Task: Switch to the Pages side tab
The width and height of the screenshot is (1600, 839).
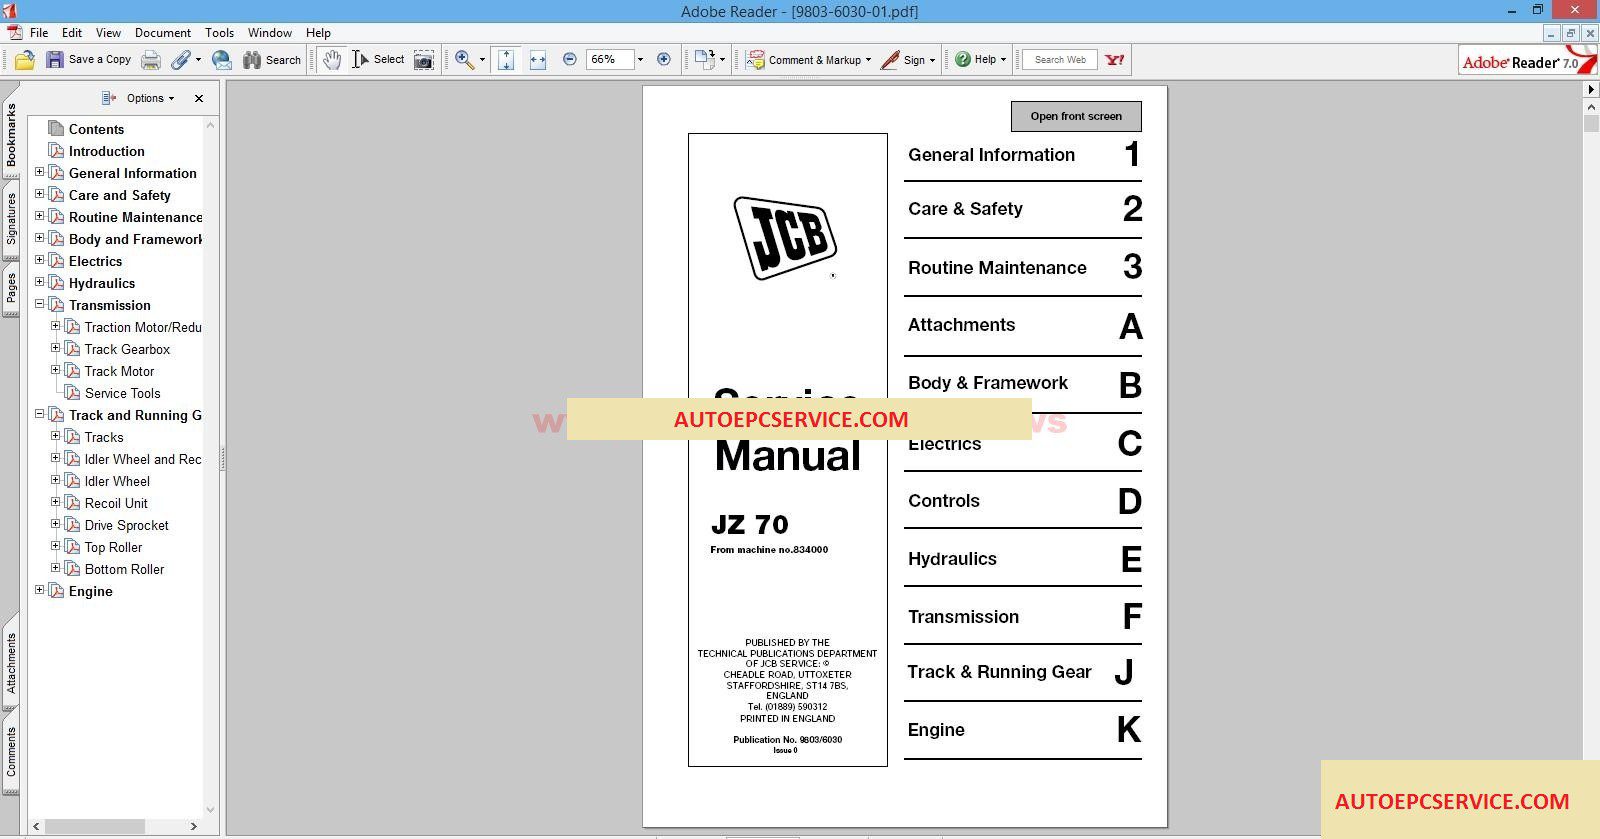Action: (x=11, y=288)
